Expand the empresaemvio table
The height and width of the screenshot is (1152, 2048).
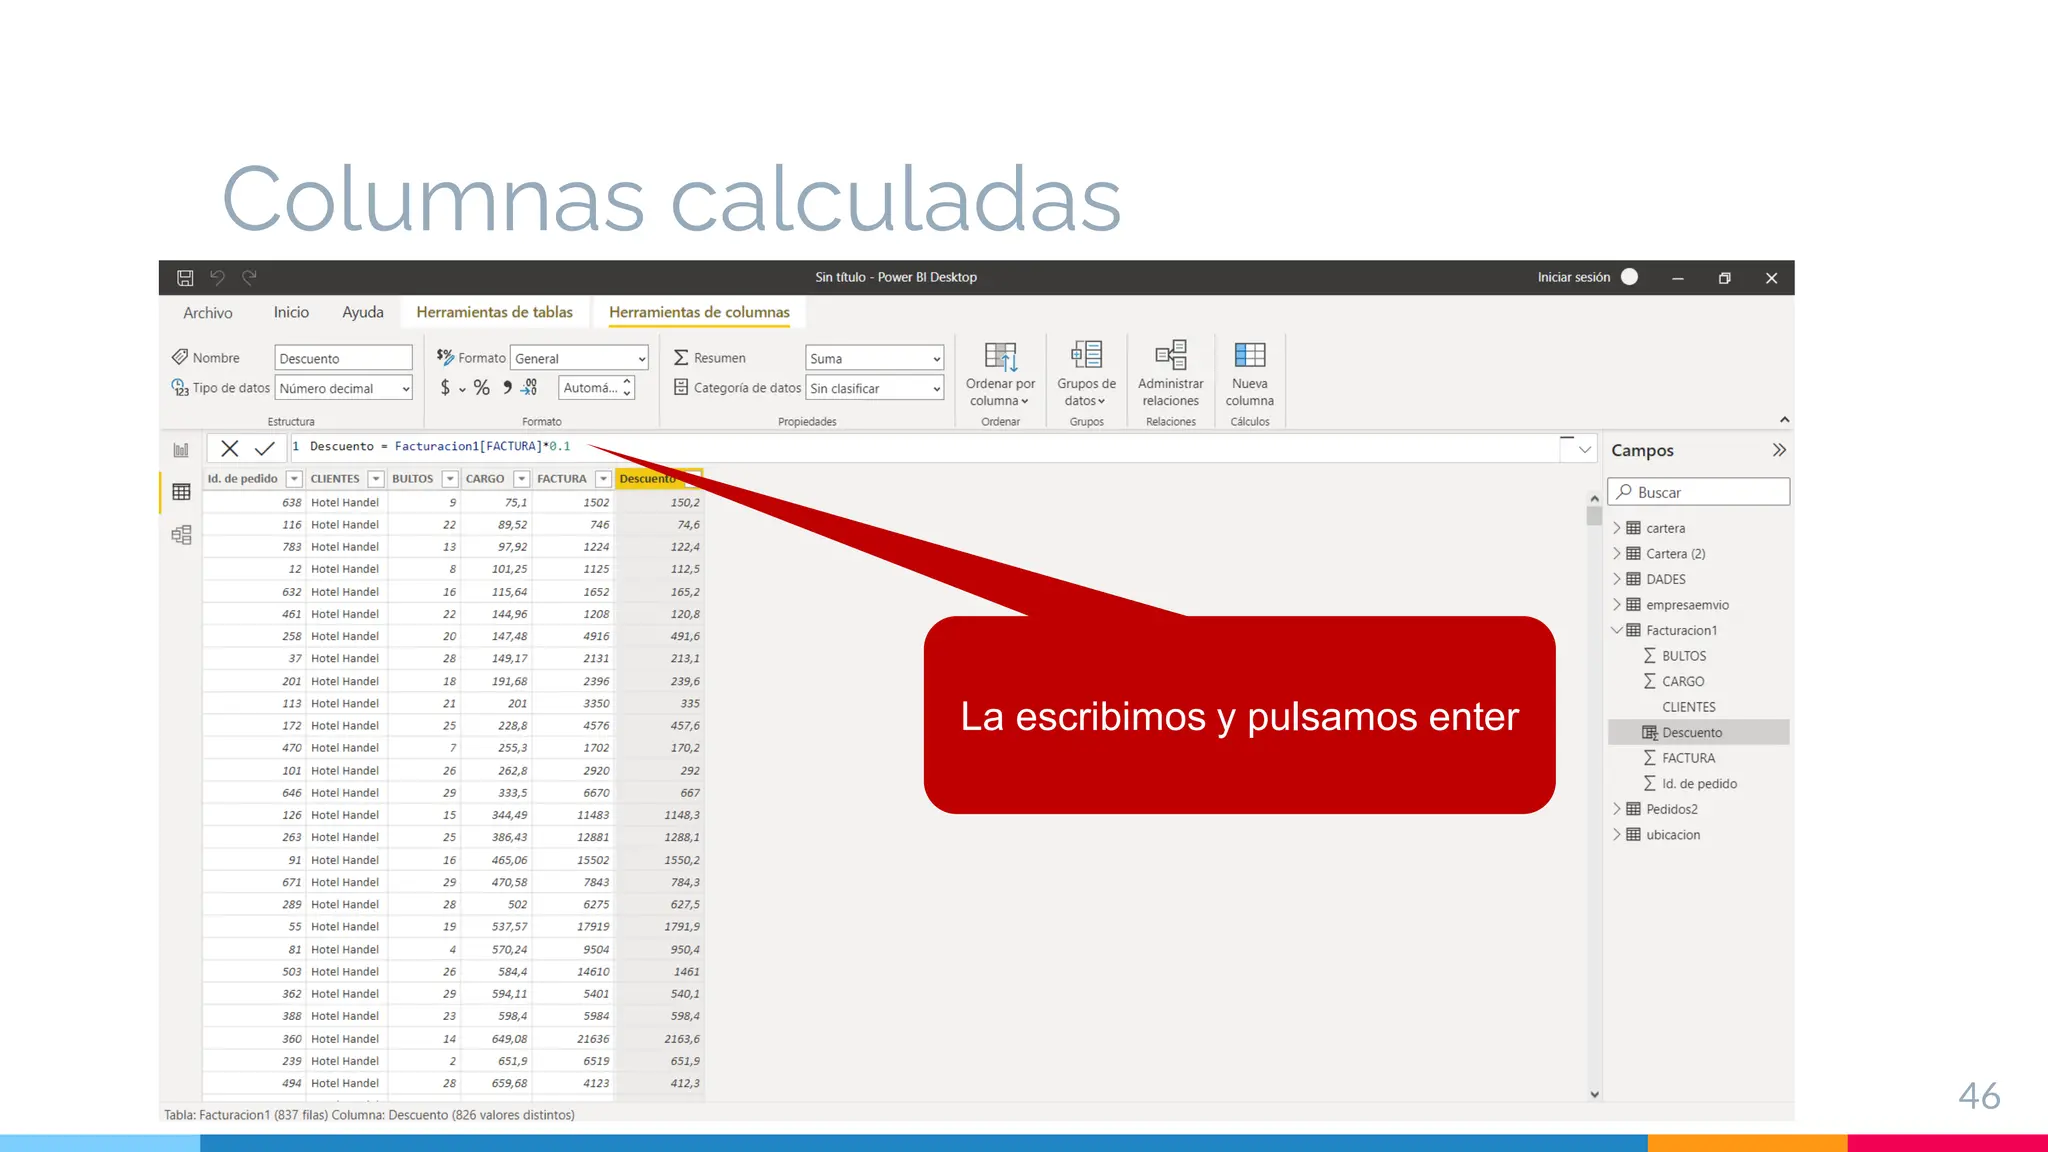click(x=1617, y=605)
